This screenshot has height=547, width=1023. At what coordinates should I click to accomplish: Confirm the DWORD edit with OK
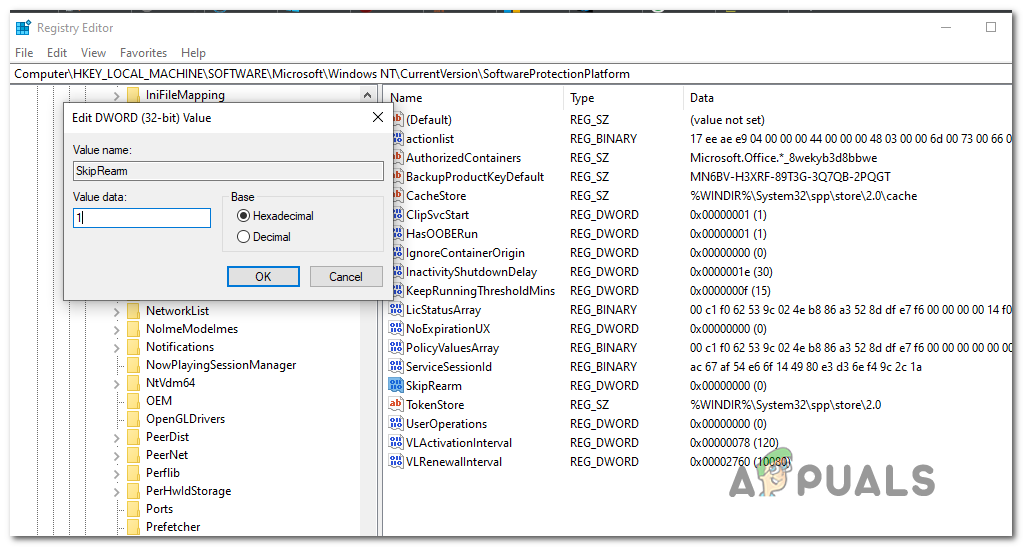[x=263, y=277]
